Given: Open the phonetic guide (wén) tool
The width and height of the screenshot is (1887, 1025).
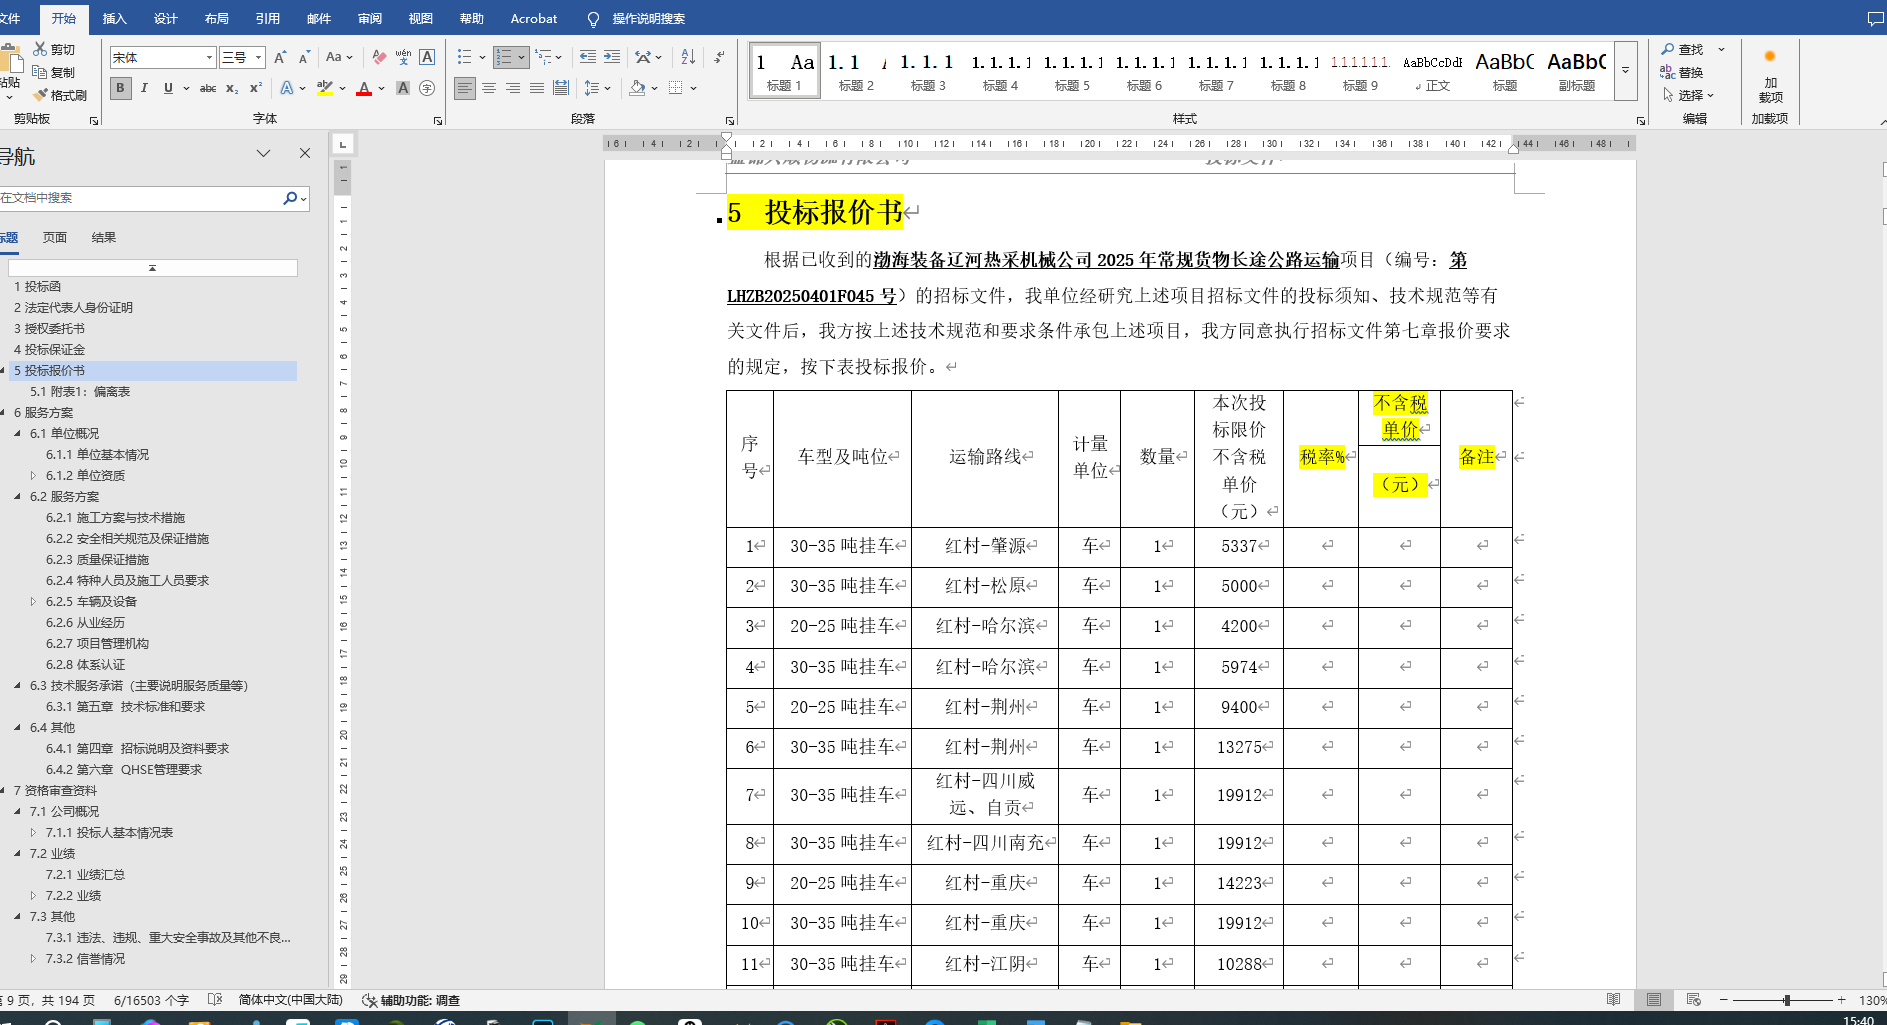Looking at the screenshot, I should [x=403, y=57].
